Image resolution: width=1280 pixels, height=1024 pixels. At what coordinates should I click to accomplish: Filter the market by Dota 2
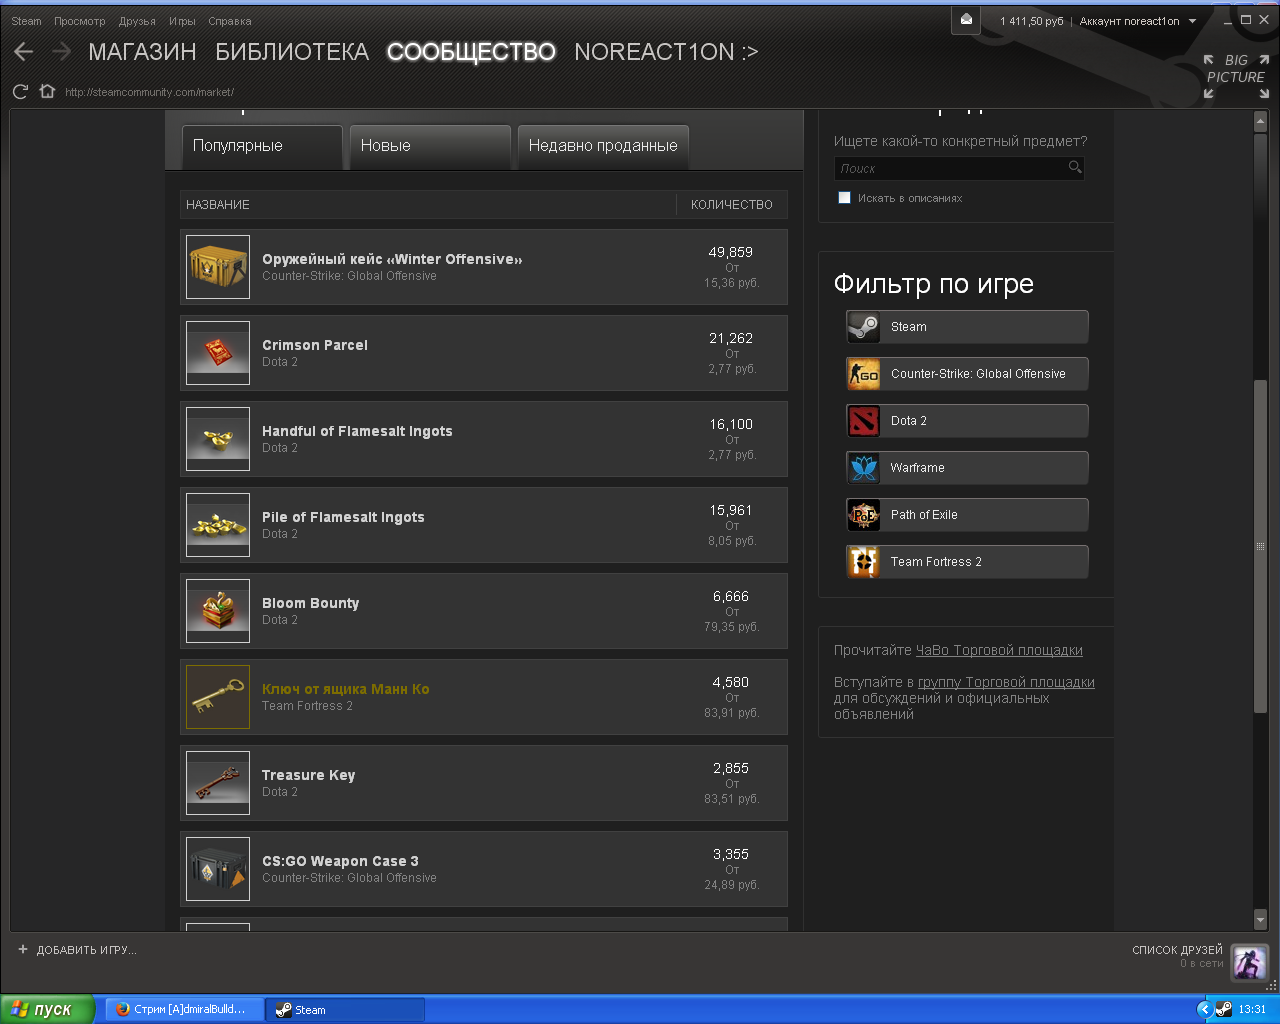(967, 421)
